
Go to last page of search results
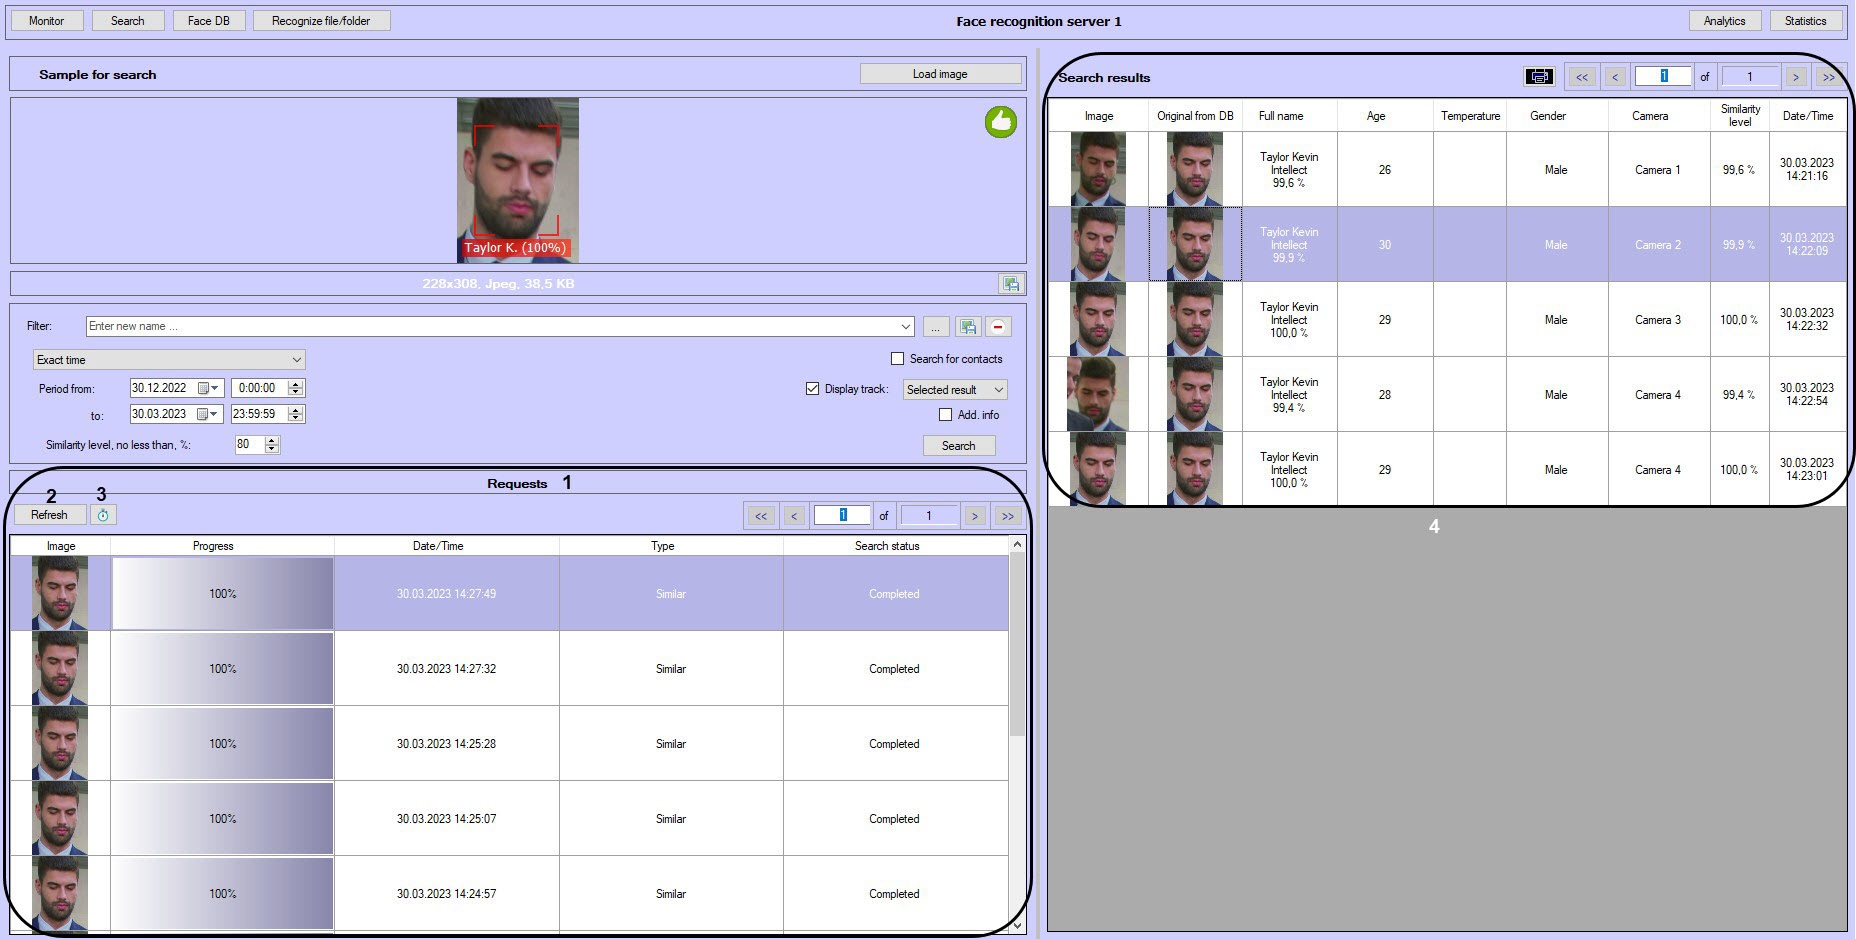pos(1828,77)
